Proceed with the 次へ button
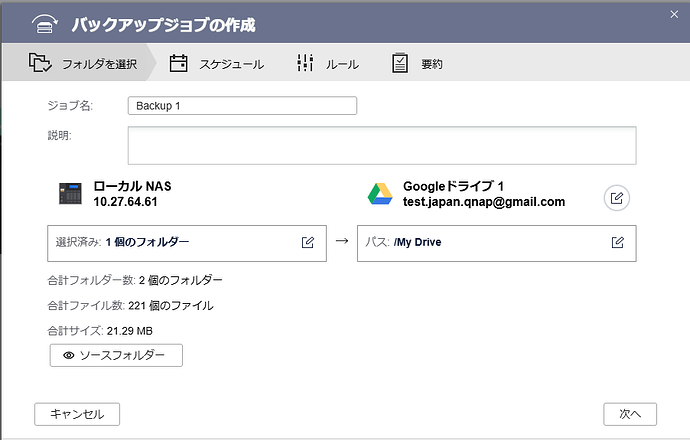Screen dimensions: 690x440 click(629, 413)
